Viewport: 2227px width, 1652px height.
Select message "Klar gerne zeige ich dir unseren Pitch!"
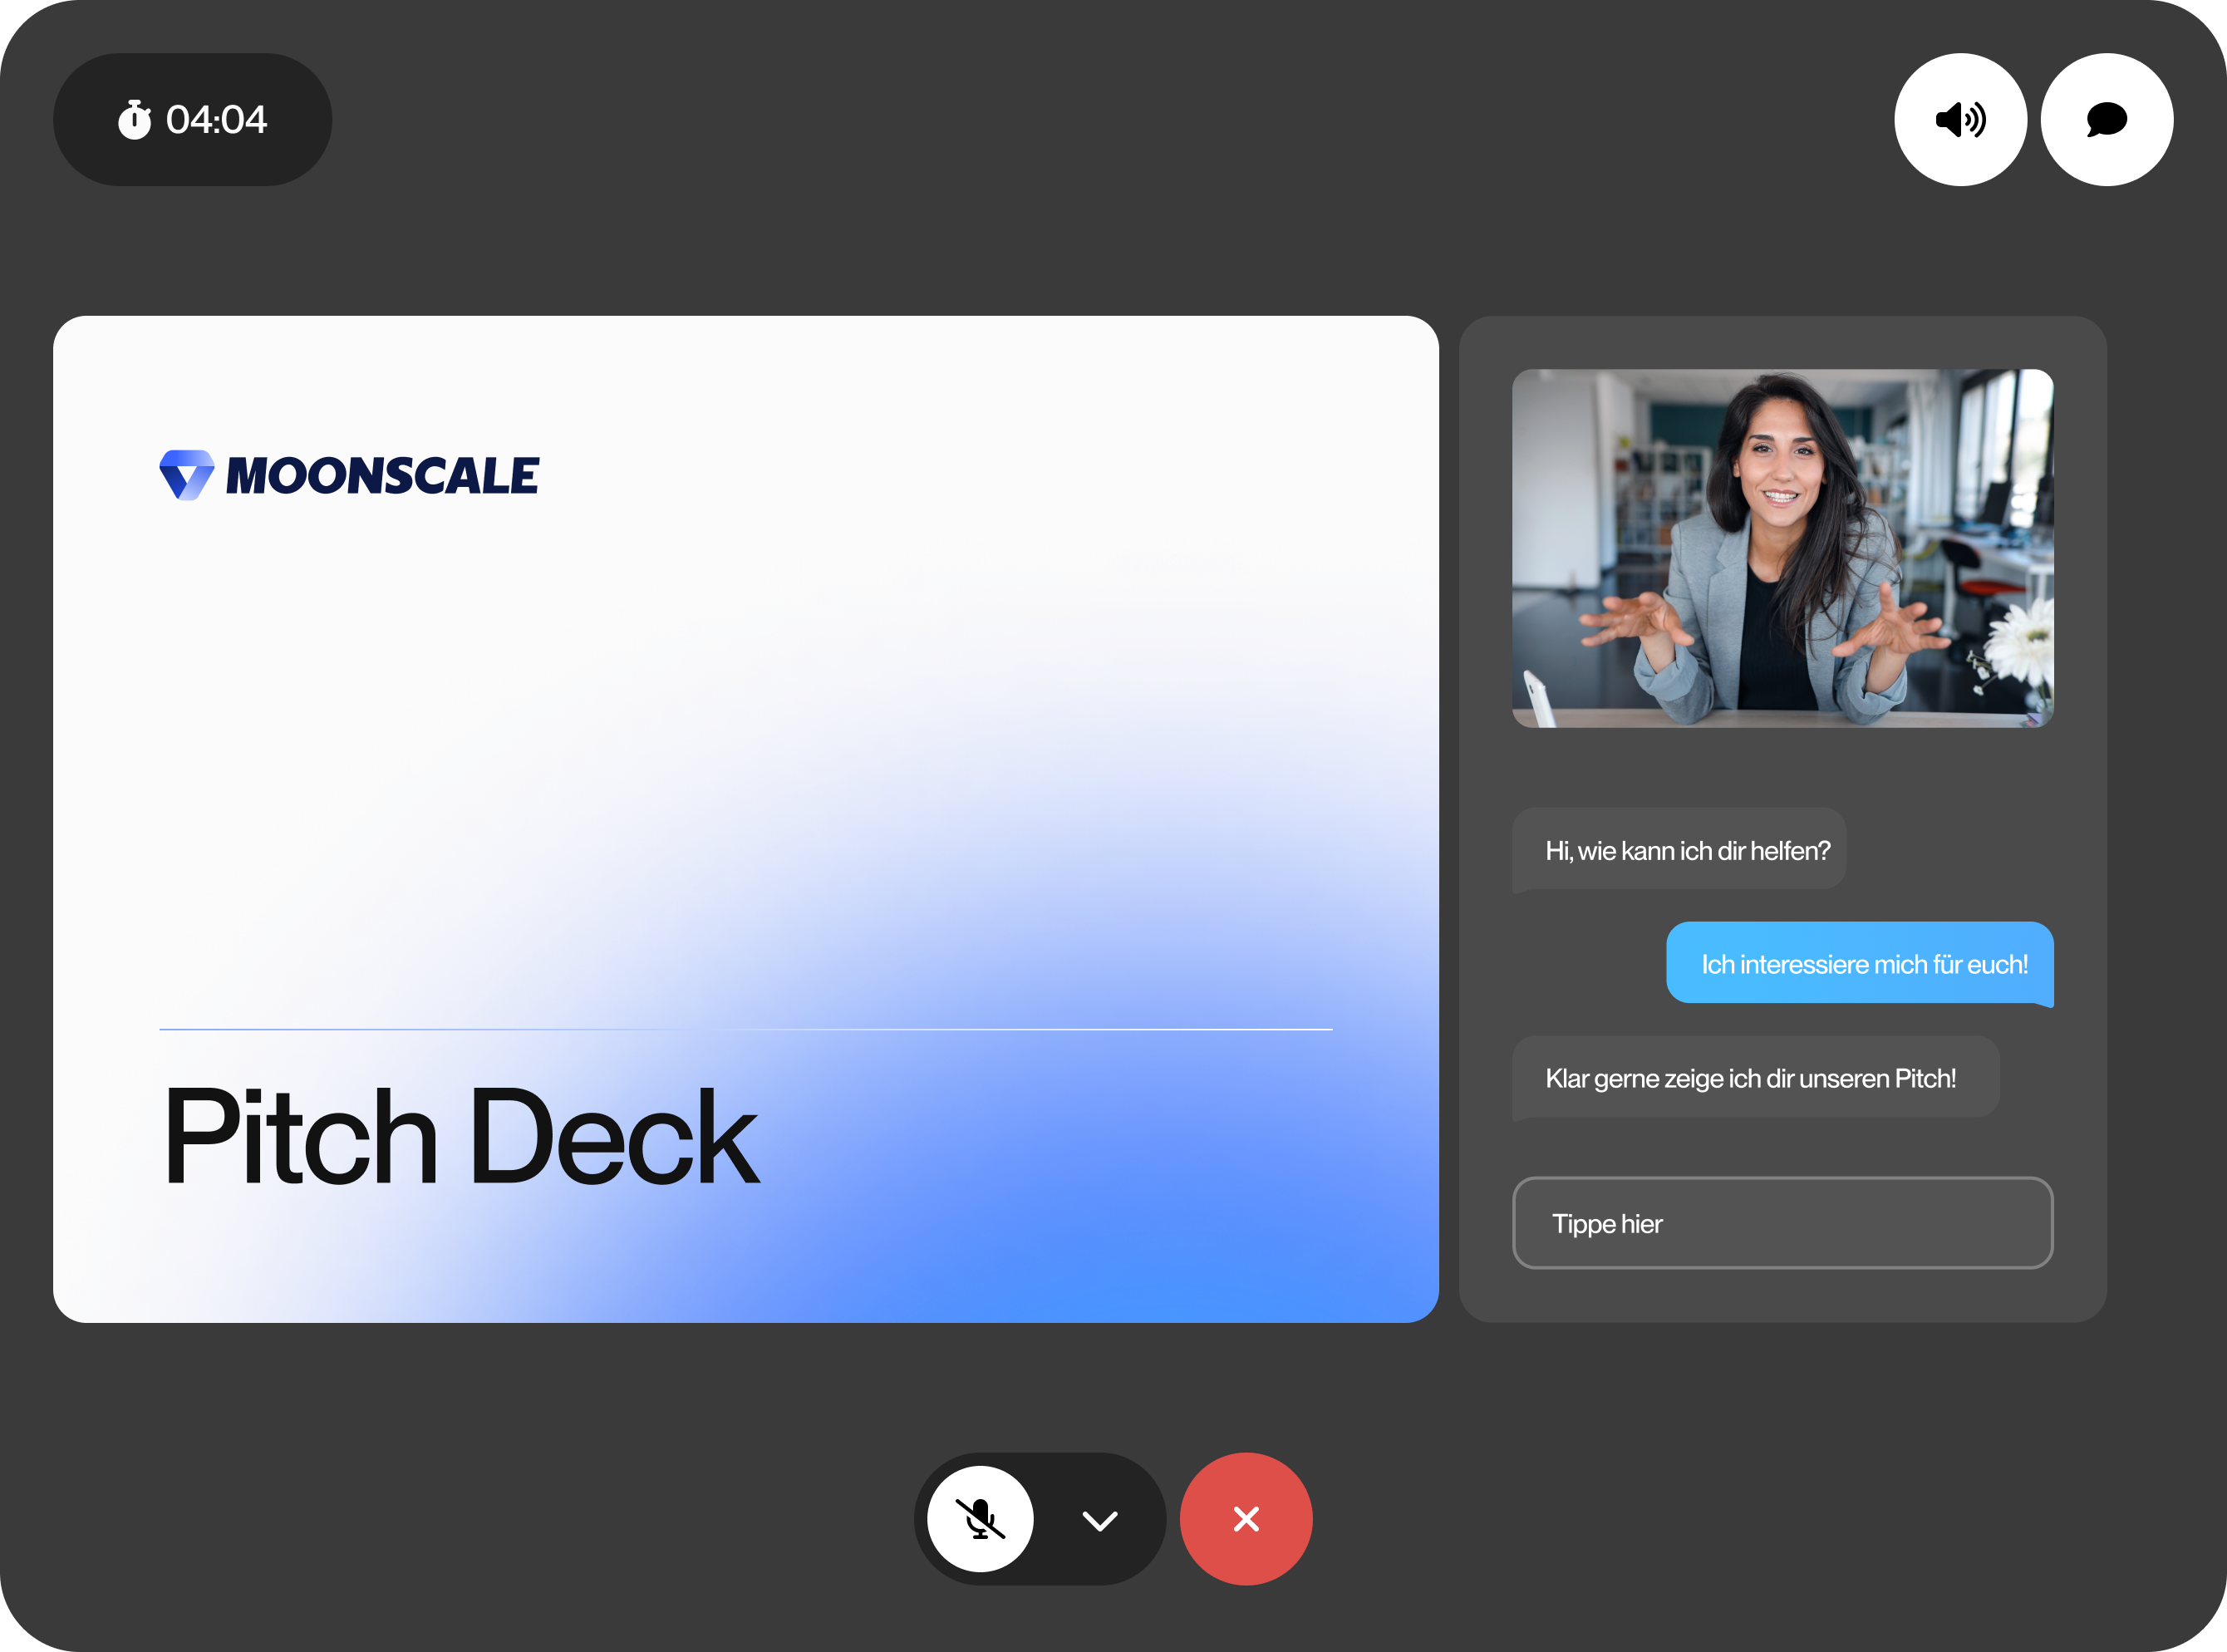point(1755,1078)
